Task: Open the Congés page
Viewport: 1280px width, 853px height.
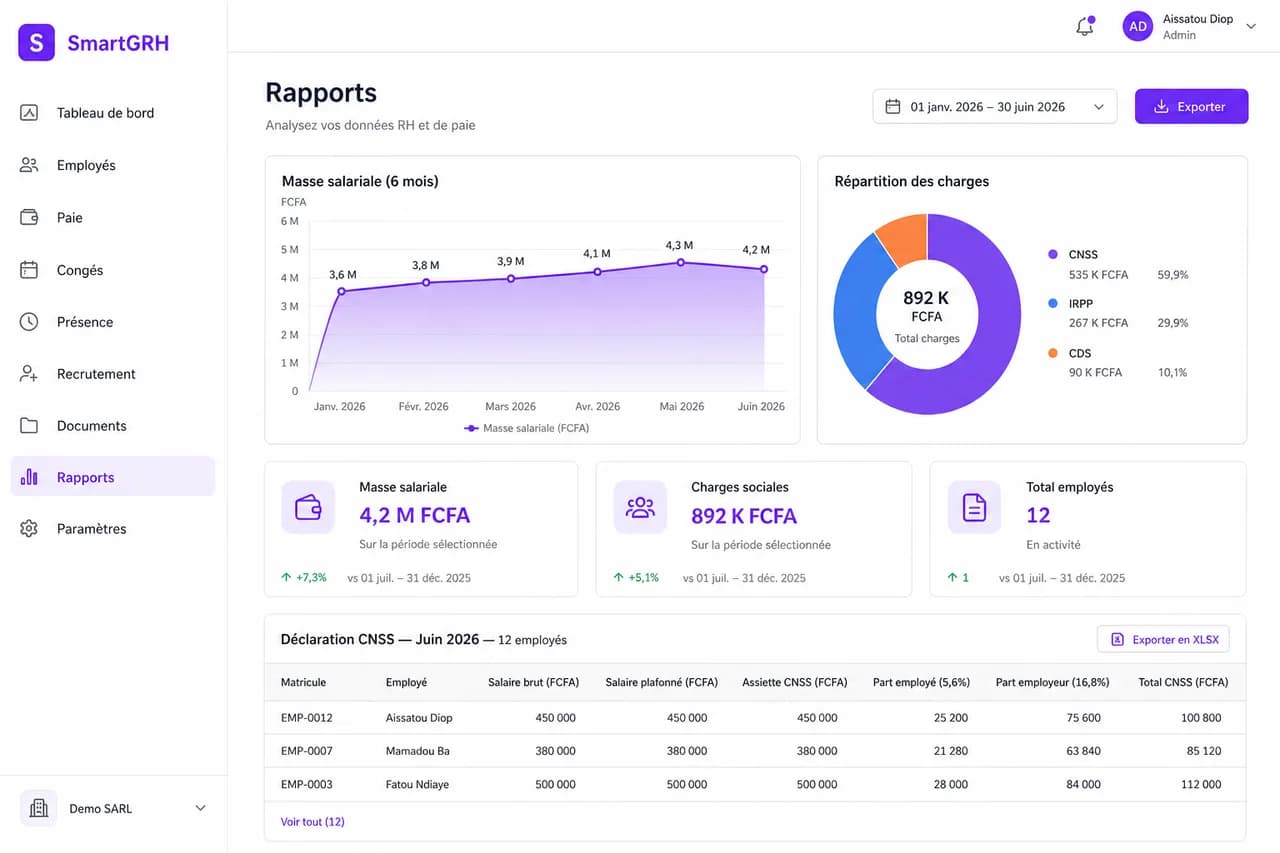Action: pyautogui.click(x=112, y=270)
